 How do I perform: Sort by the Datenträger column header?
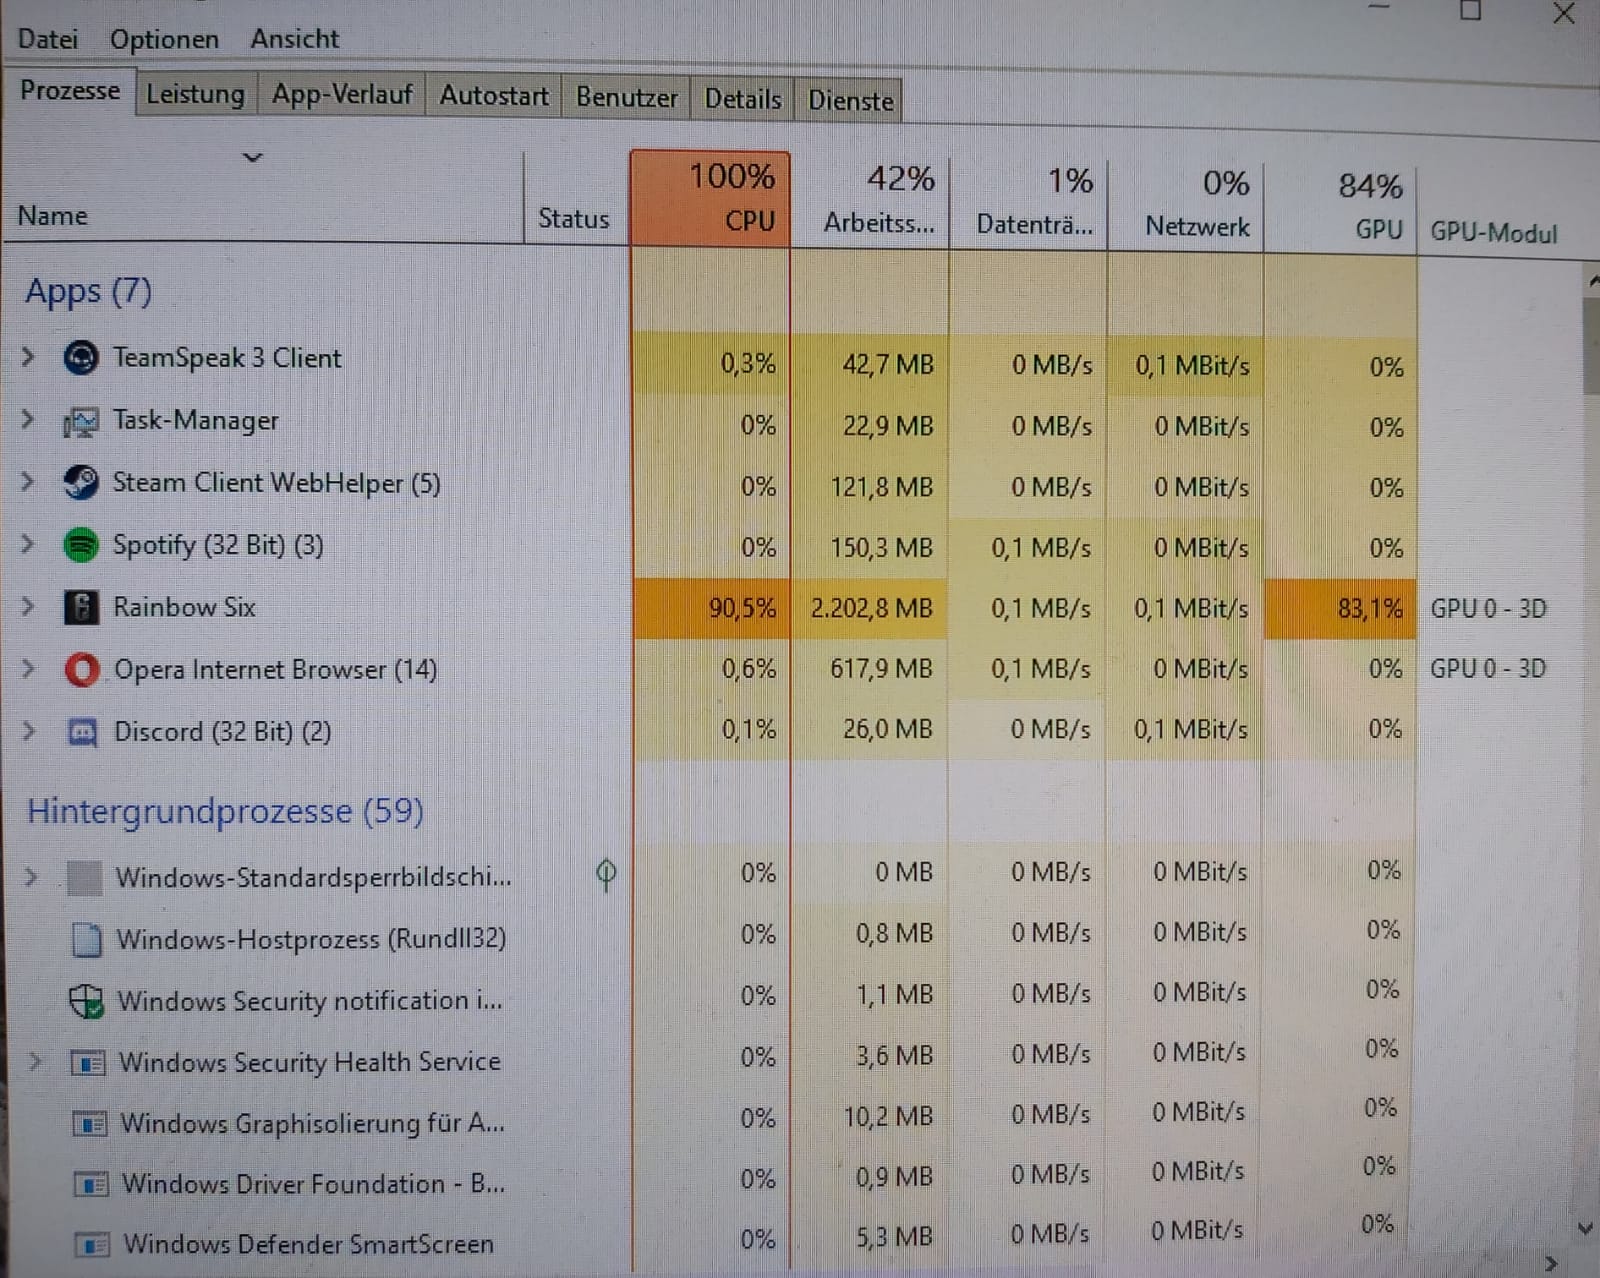1029,203
